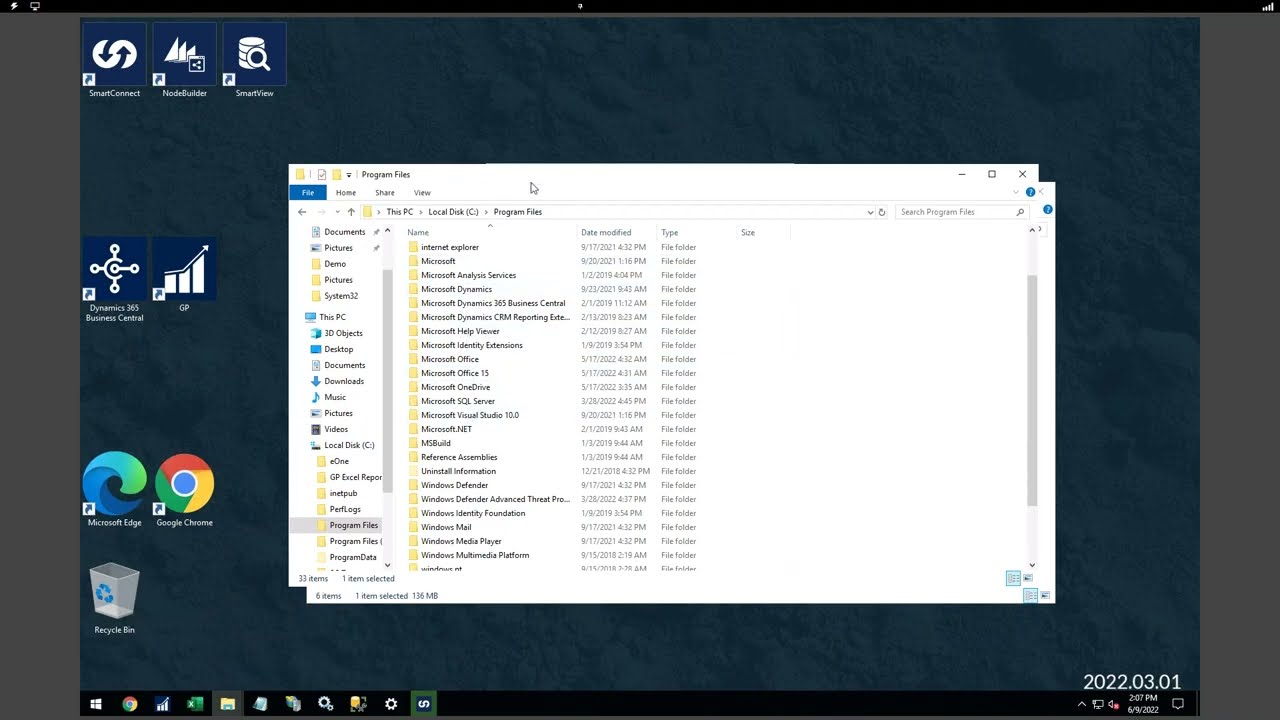1280x720 pixels.
Task: Click the chevron after Local Disk (C:) breadcrumb
Action: pos(486,212)
